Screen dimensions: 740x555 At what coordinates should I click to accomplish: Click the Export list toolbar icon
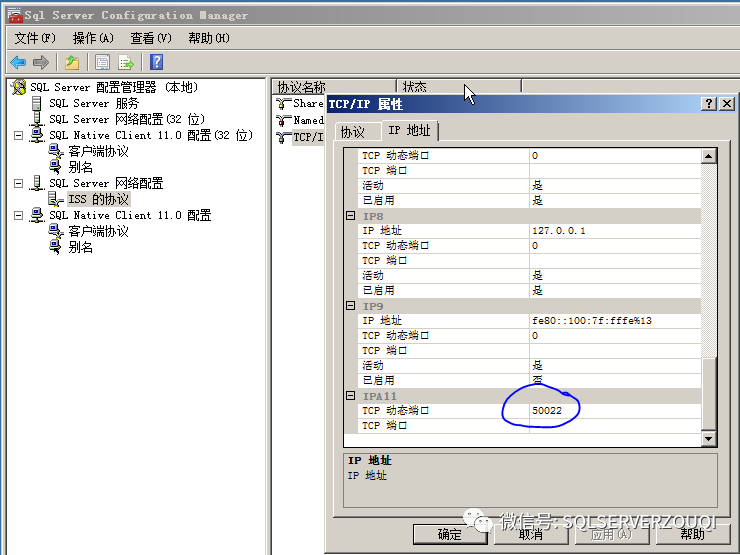[126, 62]
